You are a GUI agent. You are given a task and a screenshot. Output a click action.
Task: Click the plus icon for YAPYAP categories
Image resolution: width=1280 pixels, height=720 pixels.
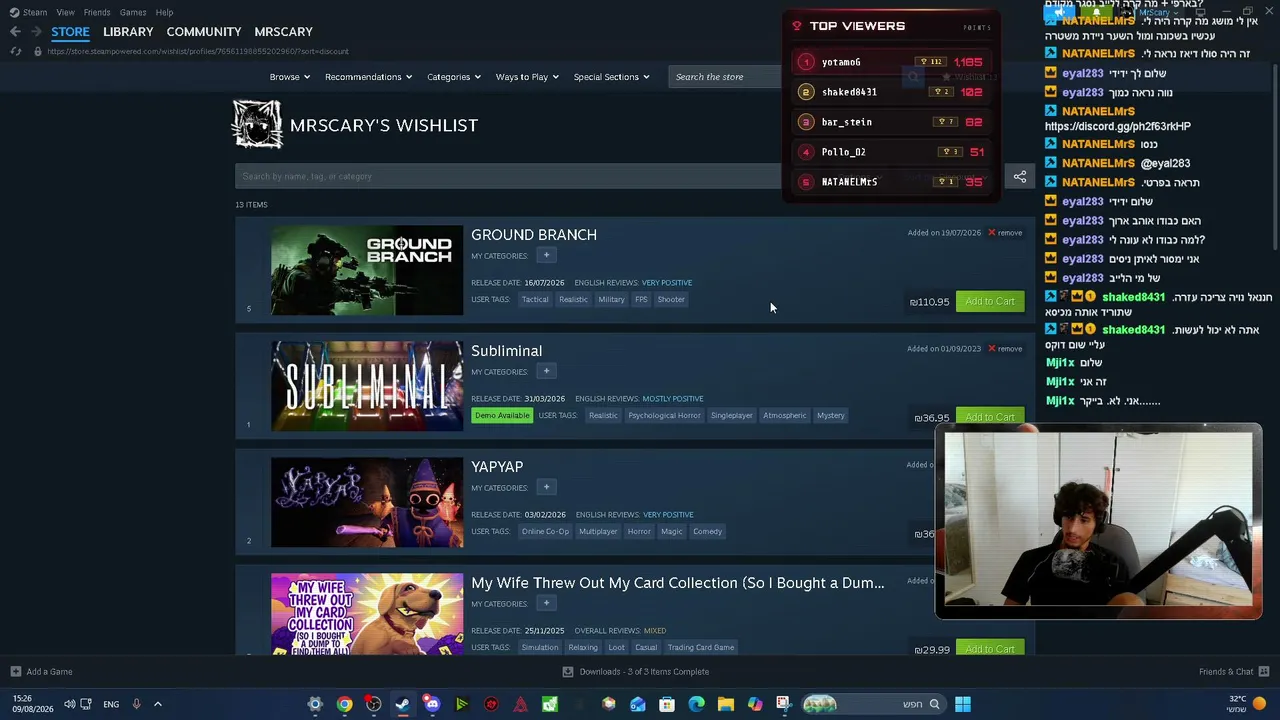pos(546,487)
